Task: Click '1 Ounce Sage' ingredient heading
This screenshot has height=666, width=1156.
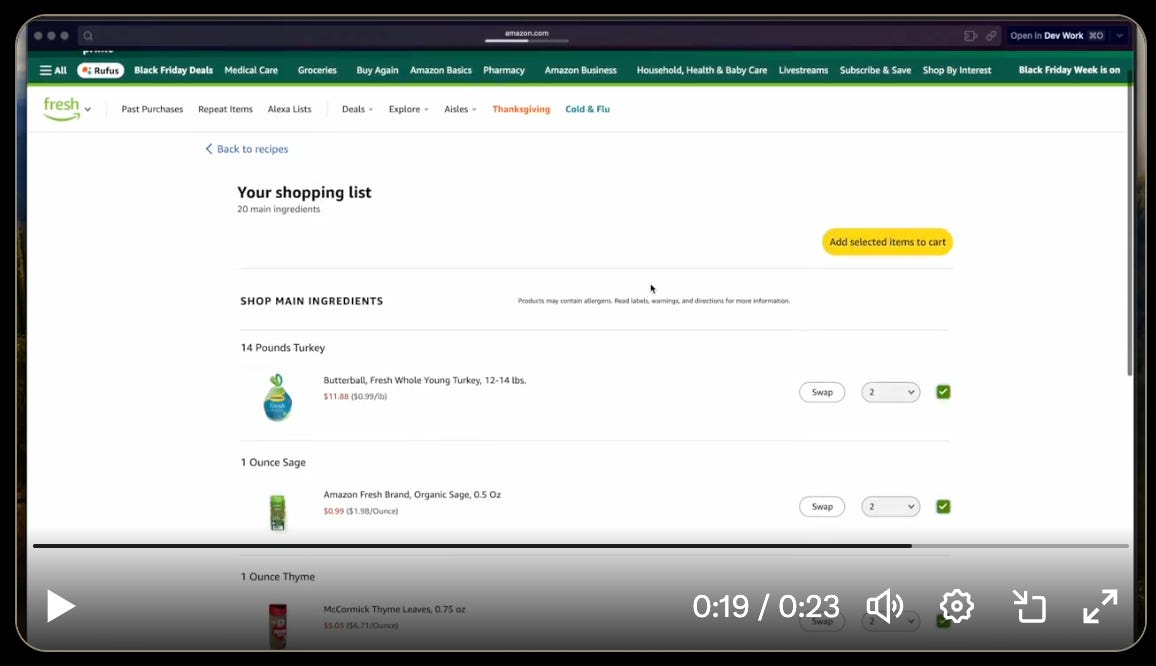Action: pos(273,462)
